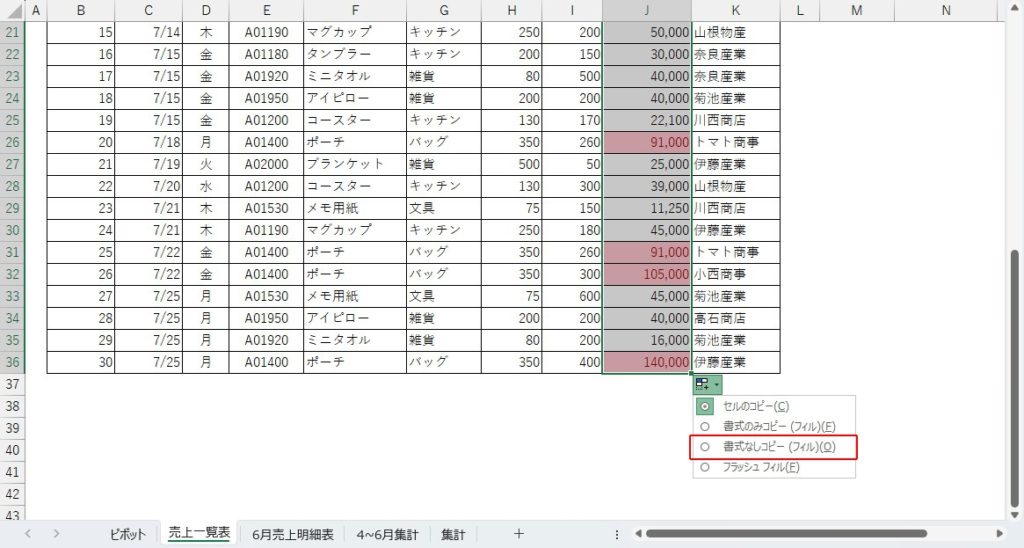Image resolution: width=1024 pixels, height=548 pixels.
Task: Click the next sheet navigation arrow
Action: click(x=56, y=534)
